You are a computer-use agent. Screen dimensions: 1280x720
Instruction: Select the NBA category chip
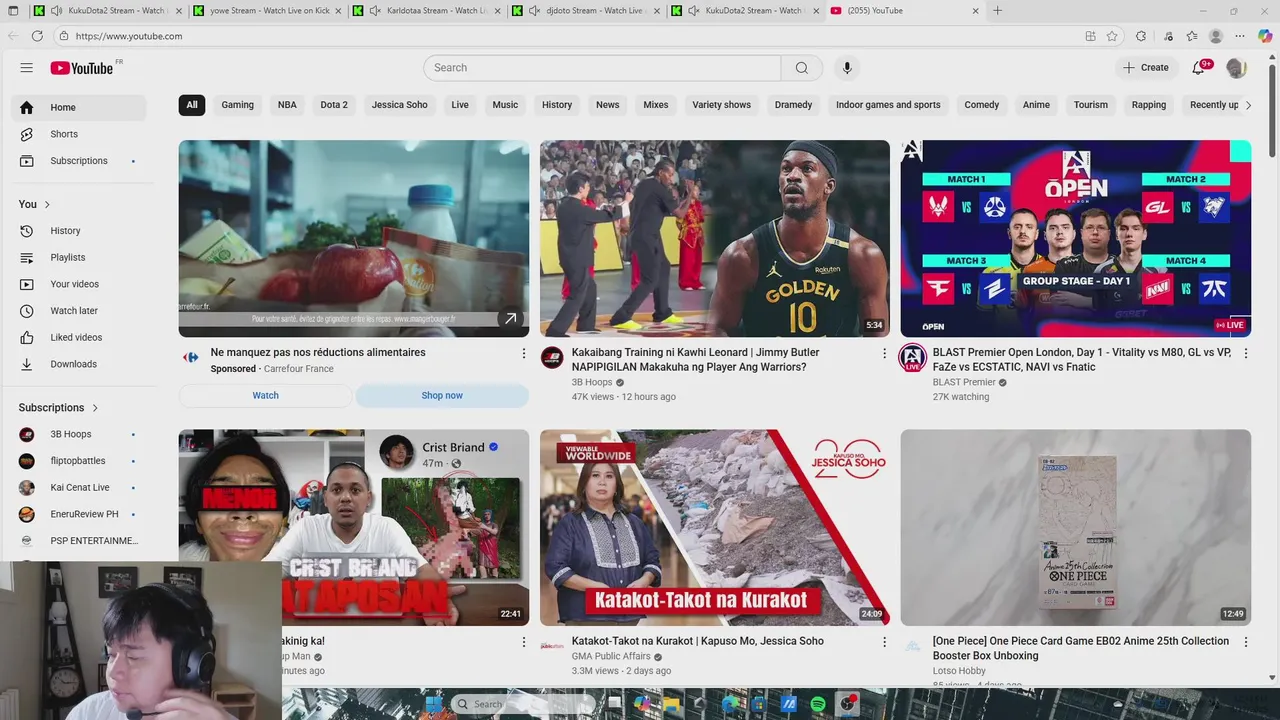(x=287, y=105)
